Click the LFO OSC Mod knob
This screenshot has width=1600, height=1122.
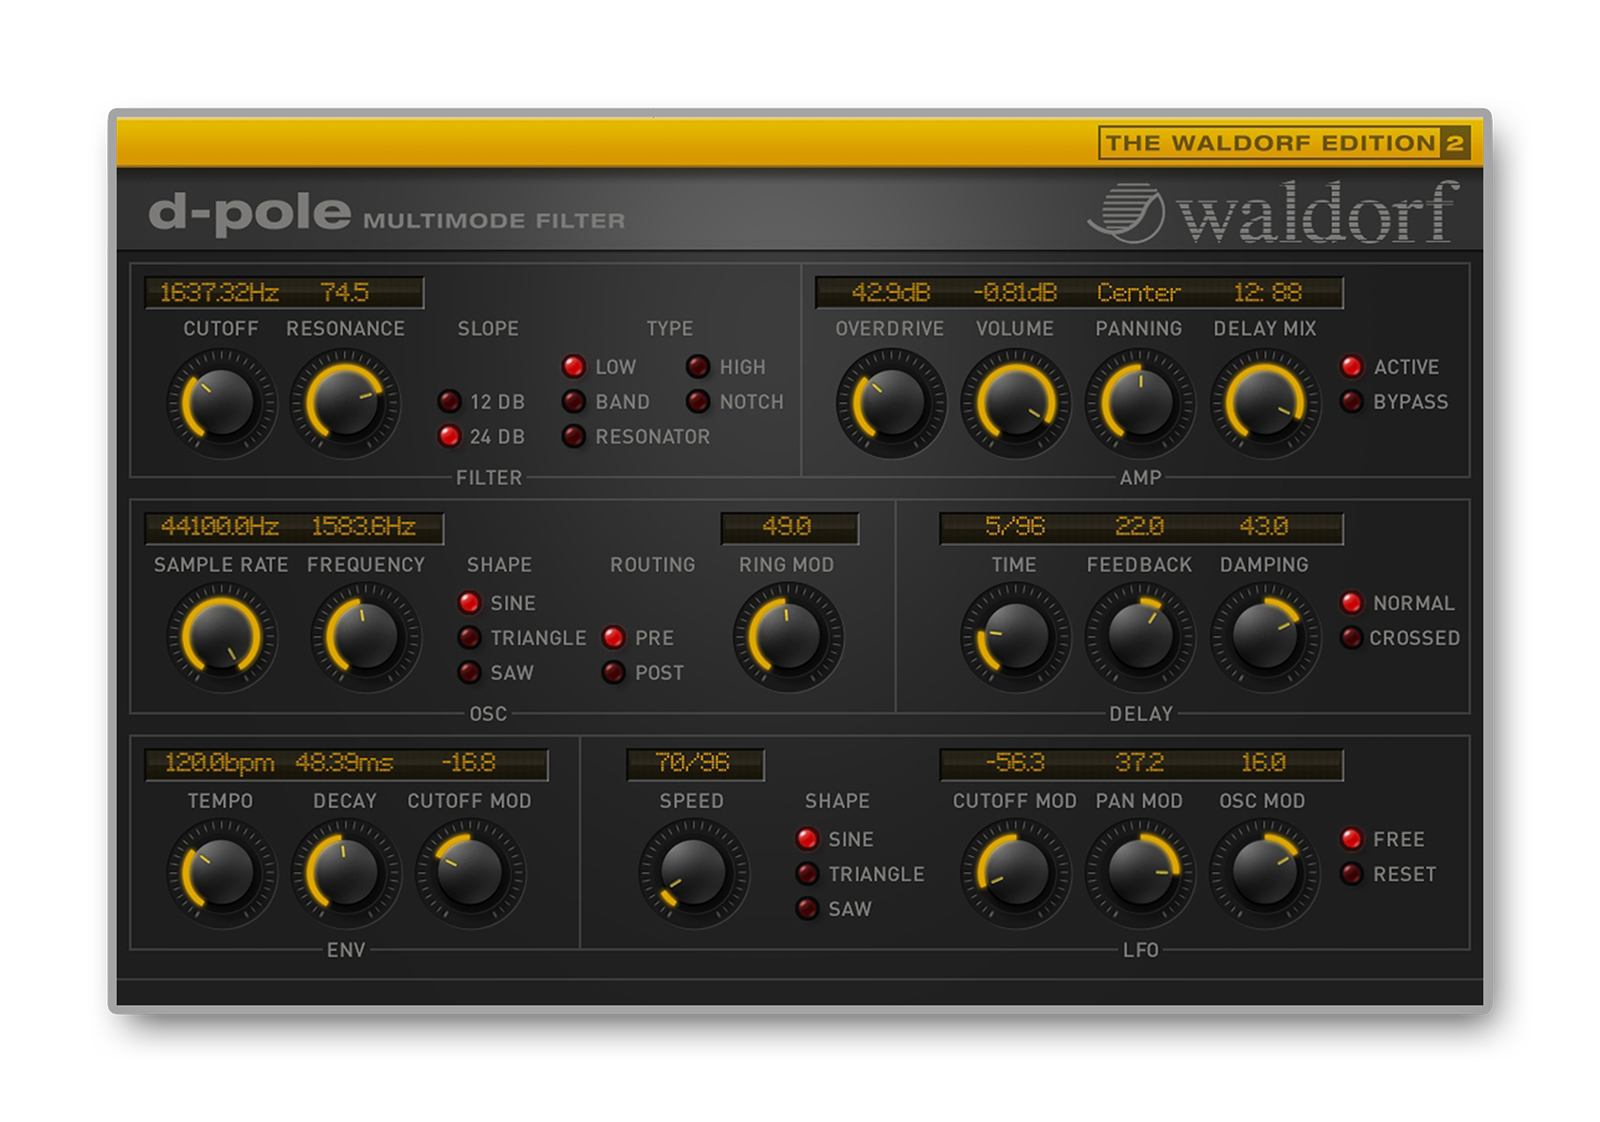1265,874
